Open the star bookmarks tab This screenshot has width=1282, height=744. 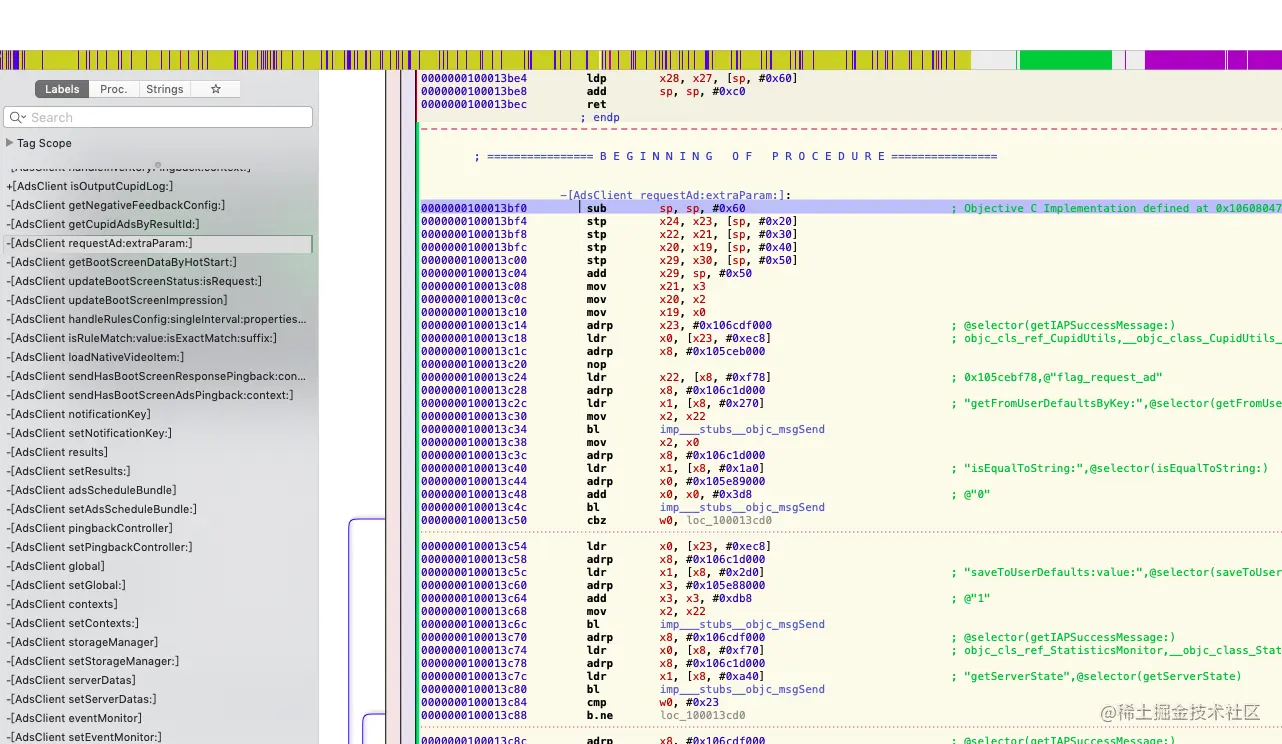215,89
